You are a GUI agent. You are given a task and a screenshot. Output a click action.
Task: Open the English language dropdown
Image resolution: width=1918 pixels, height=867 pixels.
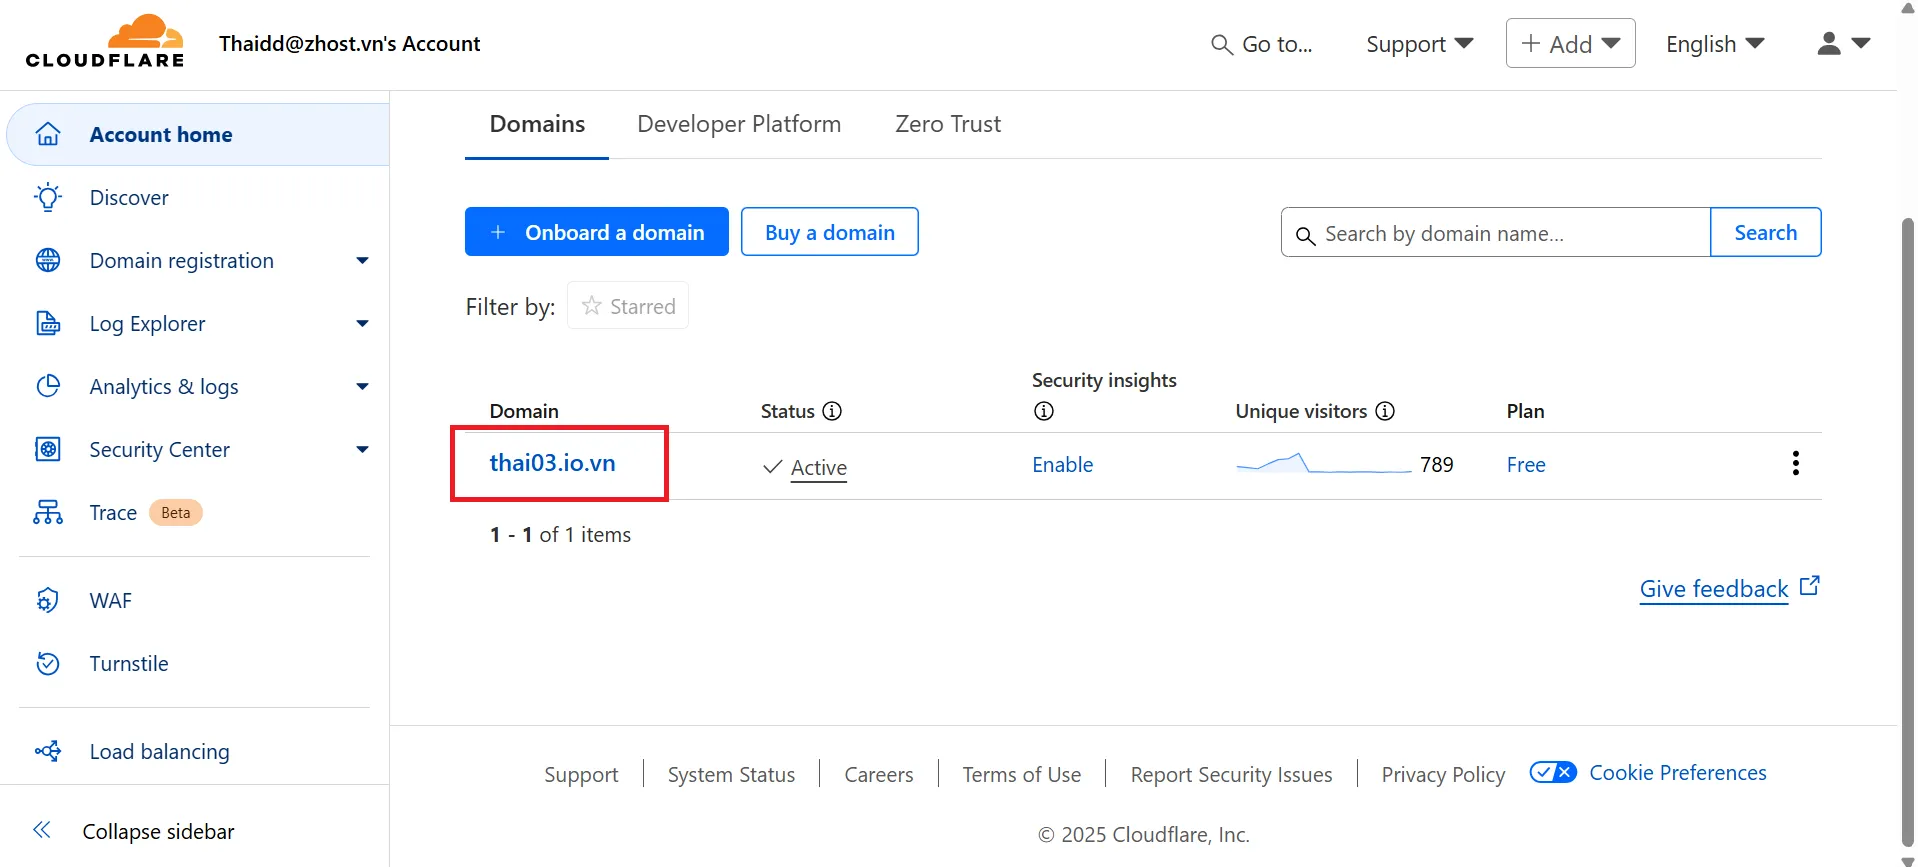1714,44
